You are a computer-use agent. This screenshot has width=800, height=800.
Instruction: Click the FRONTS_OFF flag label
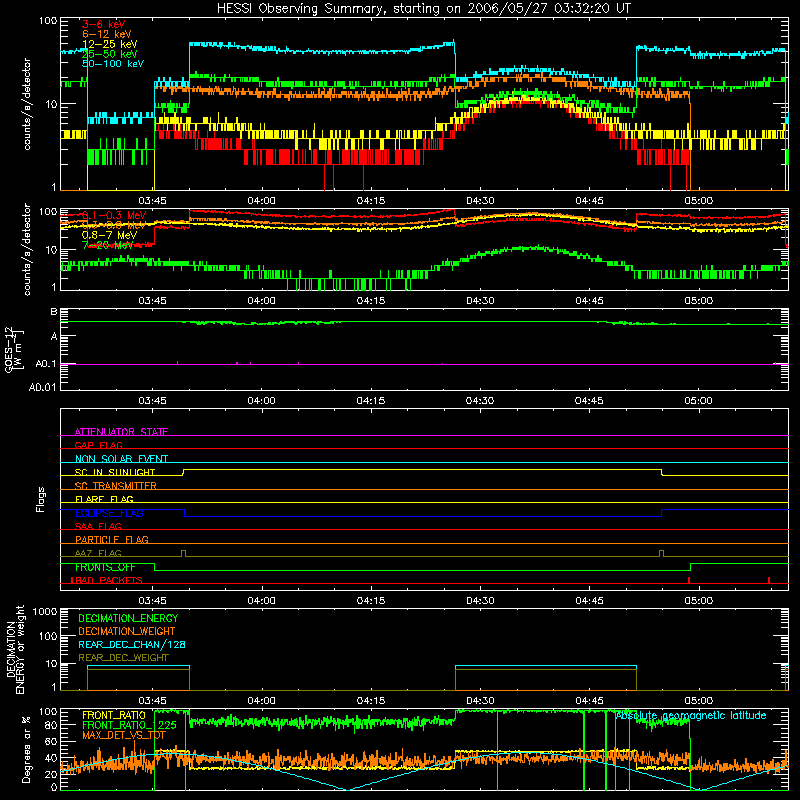(x=105, y=567)
